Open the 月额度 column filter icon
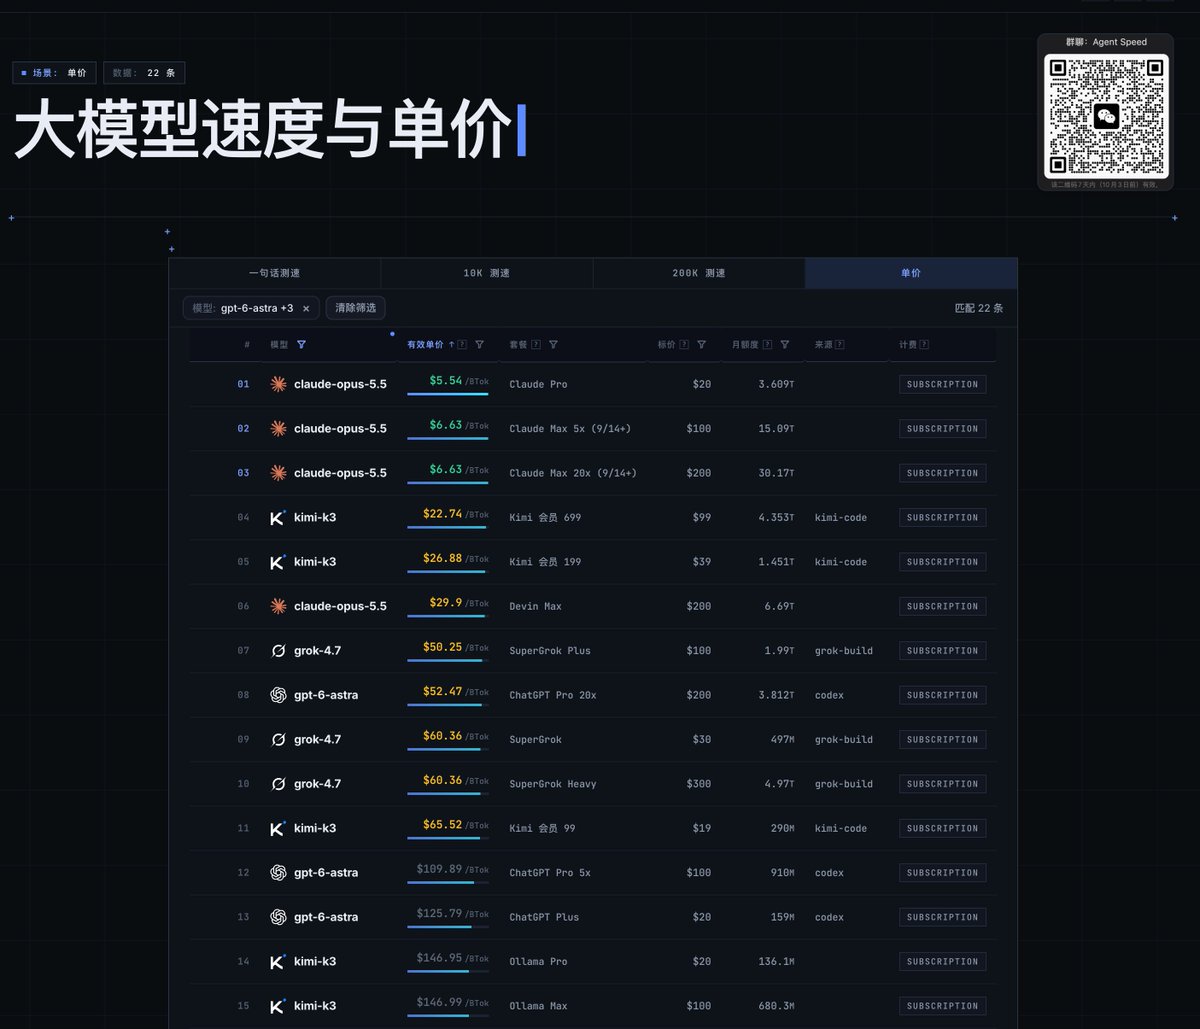Viewport: 1200px width, 1029px height. pyautogui.click(x=785, y=345)
